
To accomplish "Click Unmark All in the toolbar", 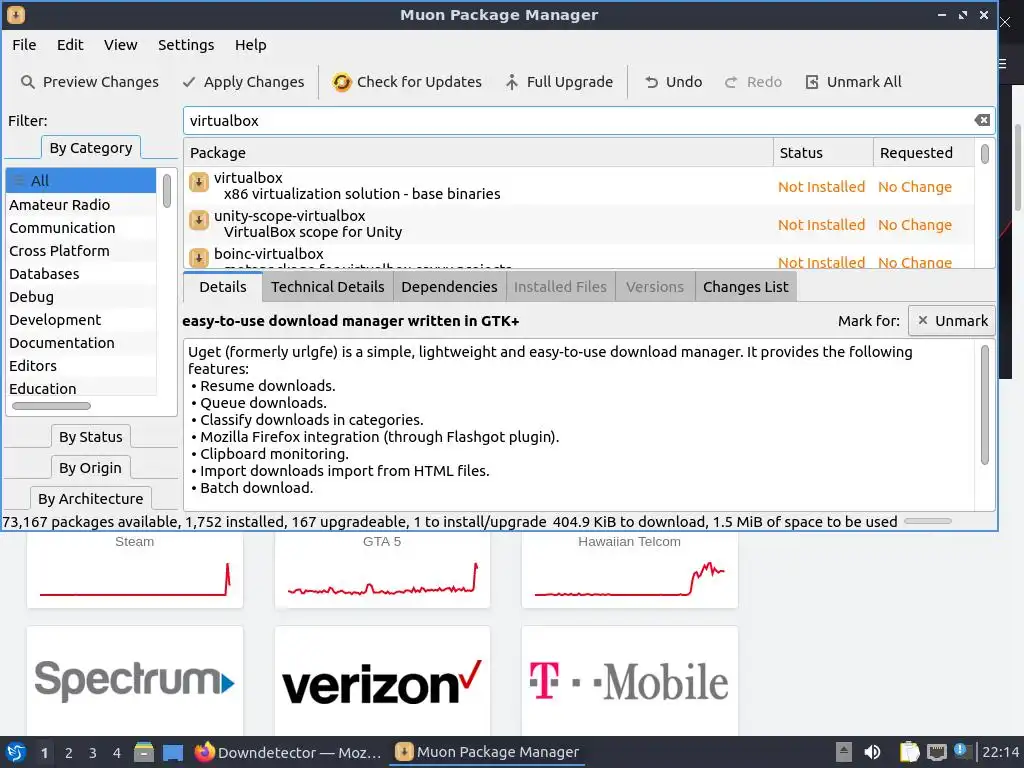I will 854,82.
